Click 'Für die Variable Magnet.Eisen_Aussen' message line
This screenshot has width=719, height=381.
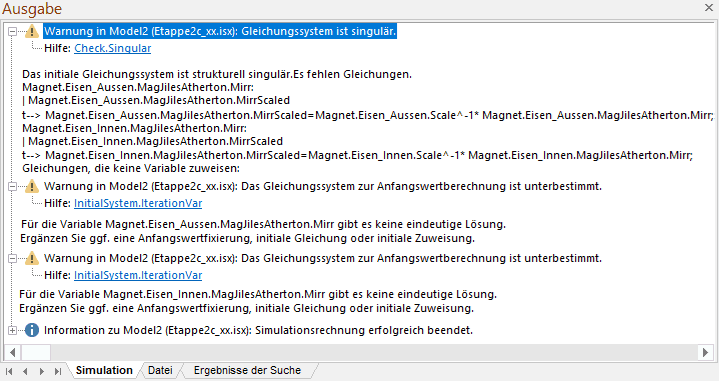[263, 225]
